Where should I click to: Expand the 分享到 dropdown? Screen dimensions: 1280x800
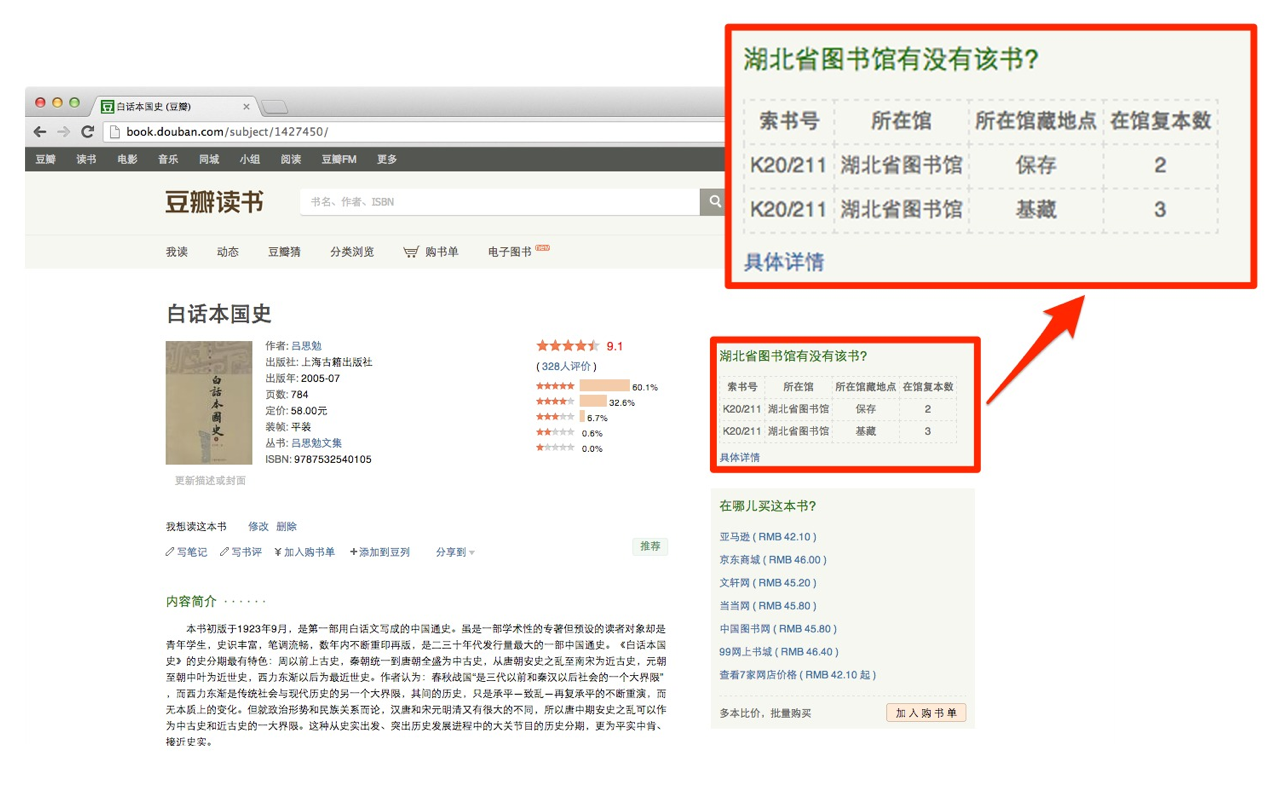coord(455,552)
